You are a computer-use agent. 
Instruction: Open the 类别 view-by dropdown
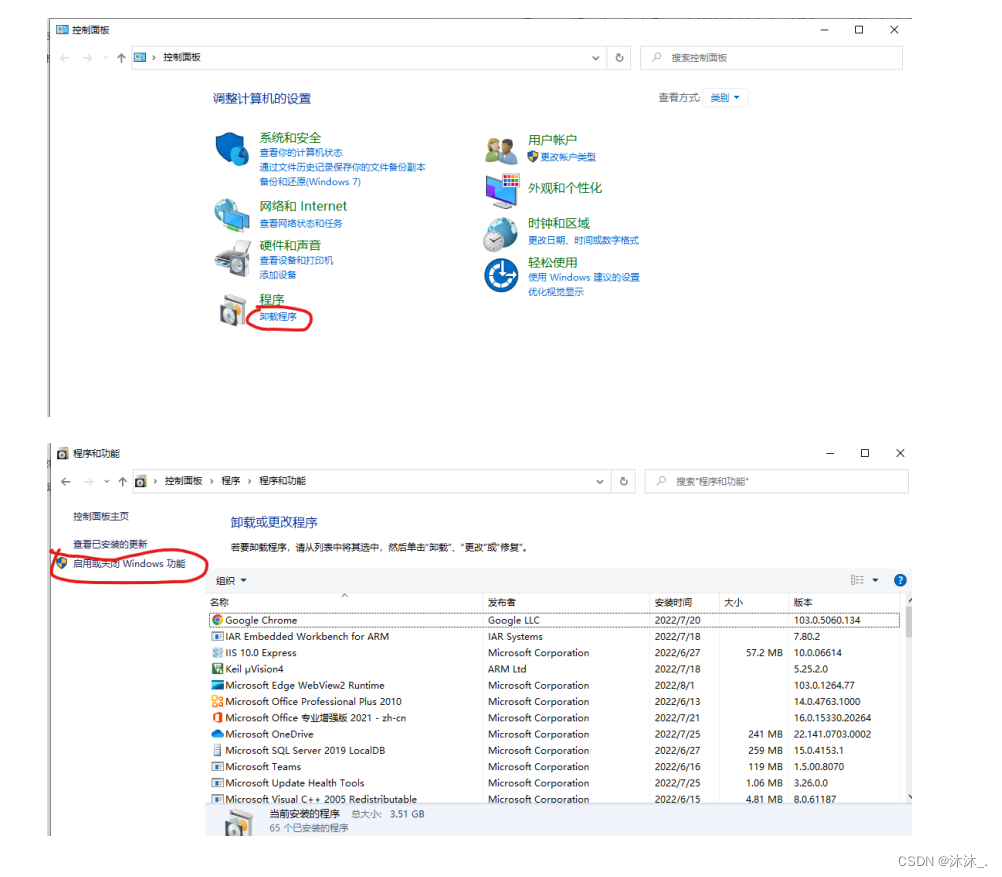(725, 98)
